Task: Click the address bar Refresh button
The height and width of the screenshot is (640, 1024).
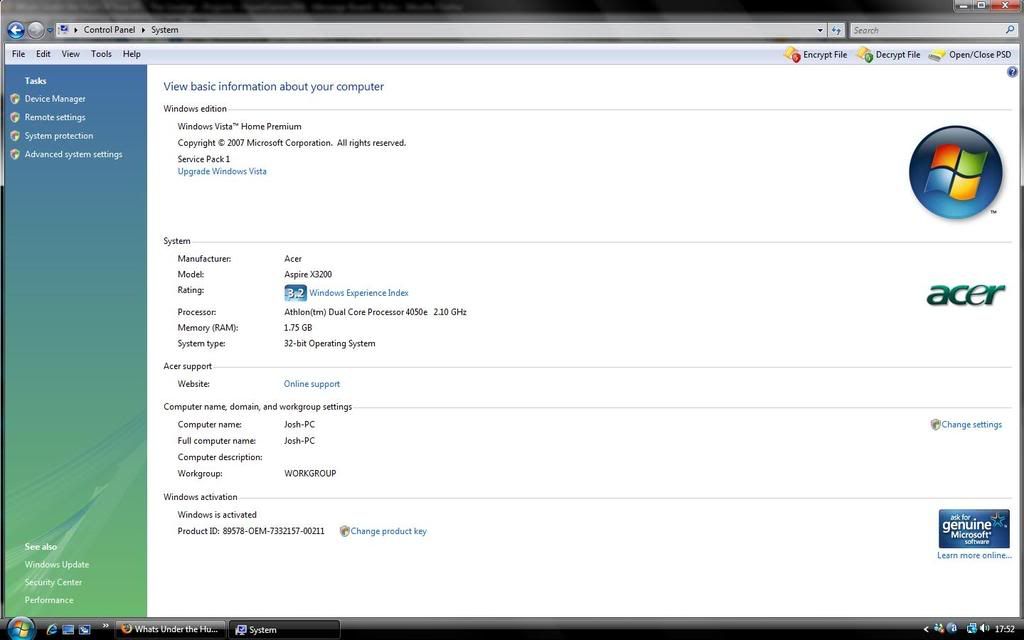Action: (837, 30)
